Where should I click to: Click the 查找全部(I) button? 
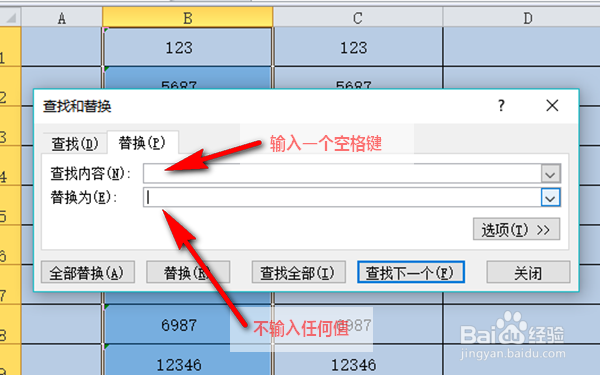(298, 272)
